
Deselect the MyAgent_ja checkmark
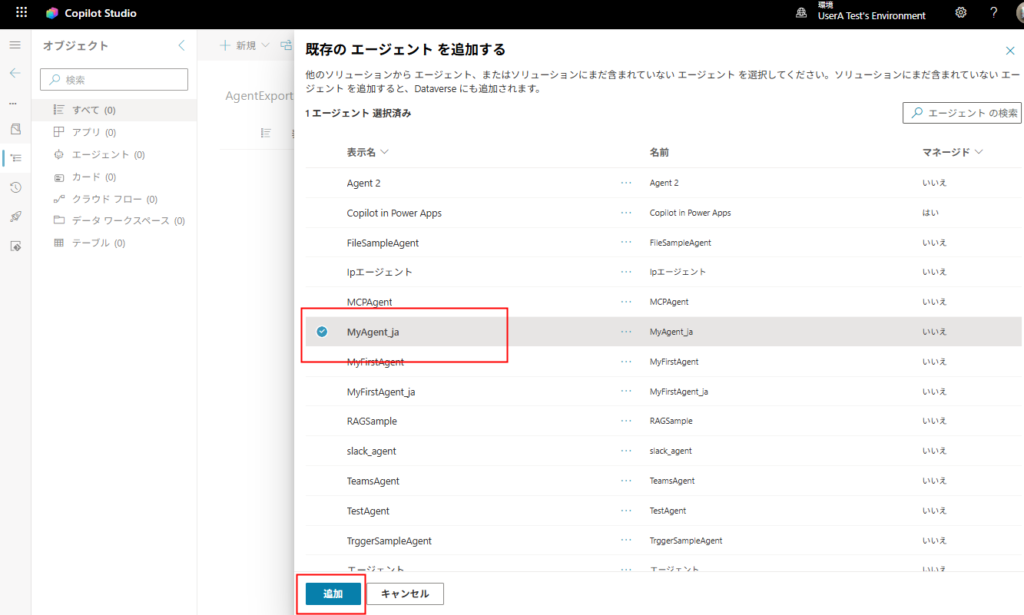[x=322, y=331]
